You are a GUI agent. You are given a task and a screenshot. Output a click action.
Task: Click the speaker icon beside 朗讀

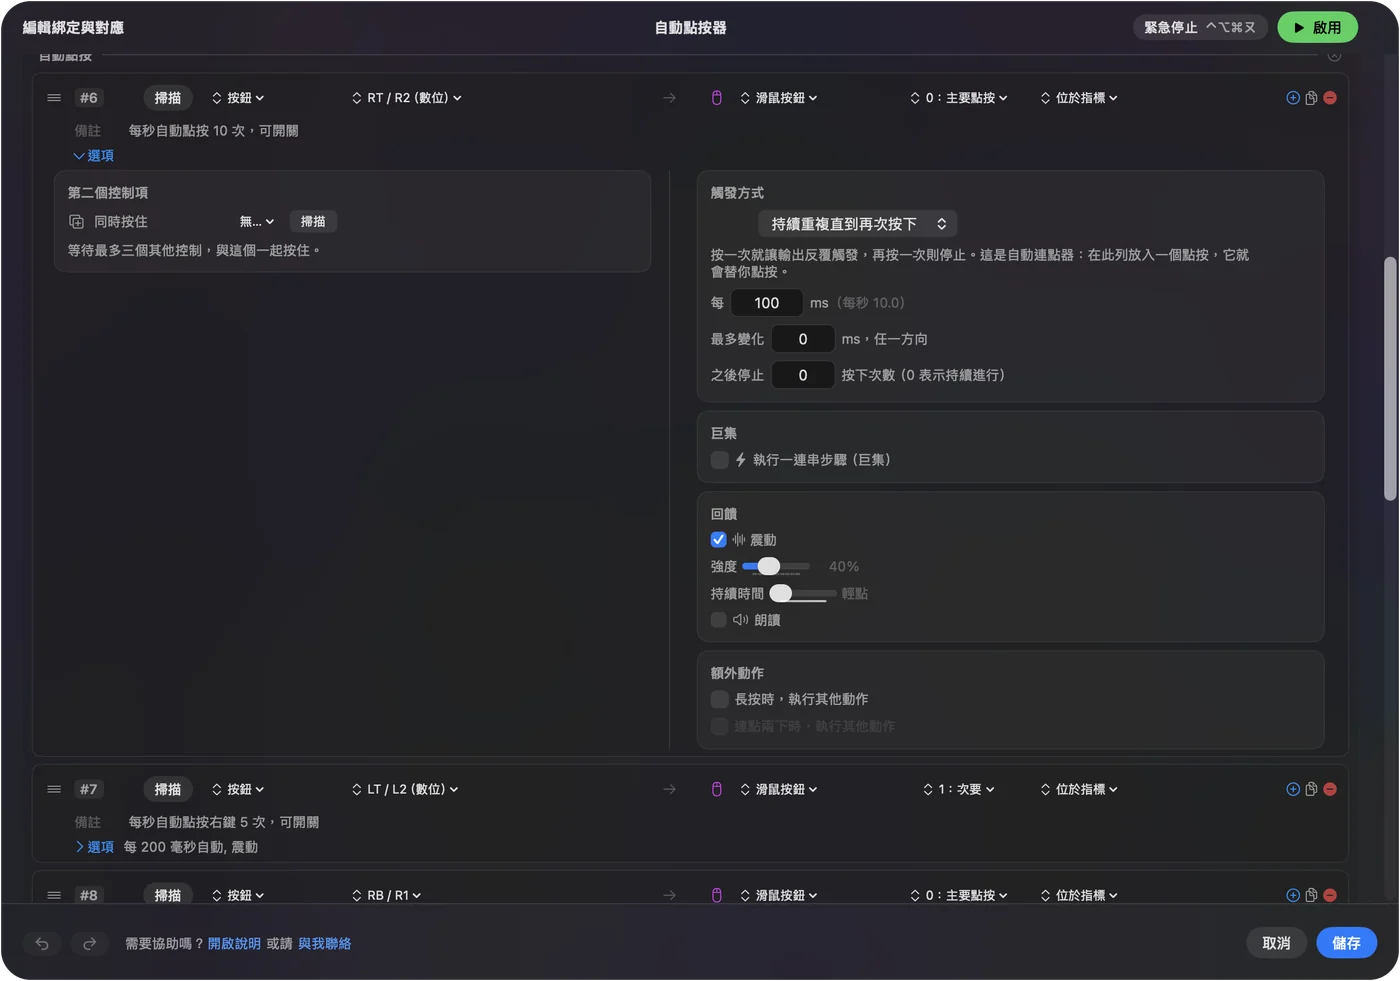[741, 620]
